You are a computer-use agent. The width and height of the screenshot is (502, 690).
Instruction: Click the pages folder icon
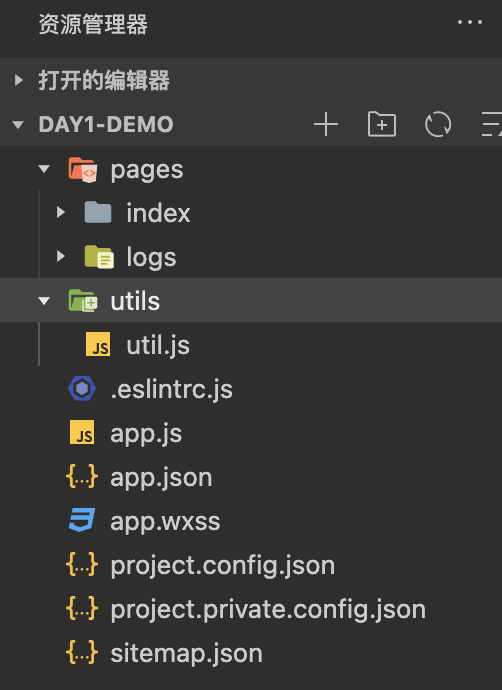83,169
